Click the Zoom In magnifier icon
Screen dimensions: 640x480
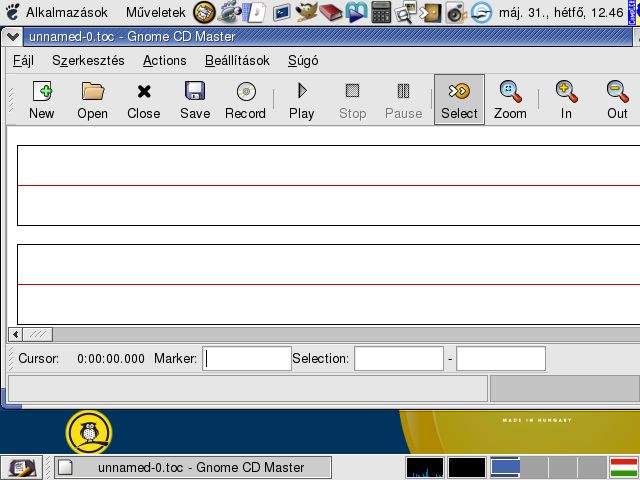pos(566,99)
